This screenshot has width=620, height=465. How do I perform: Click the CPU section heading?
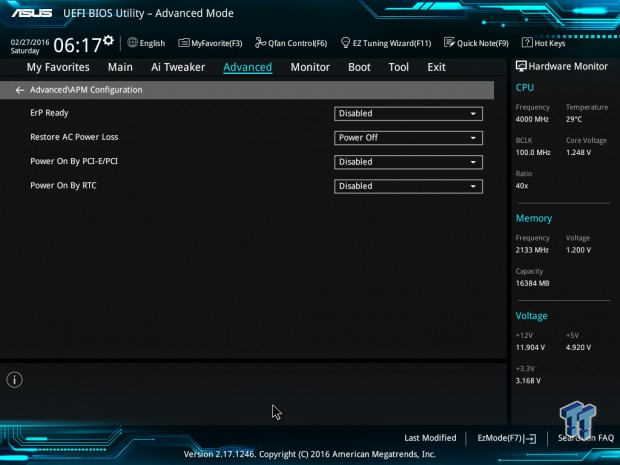pyautogui.click(x=525, y=87)
